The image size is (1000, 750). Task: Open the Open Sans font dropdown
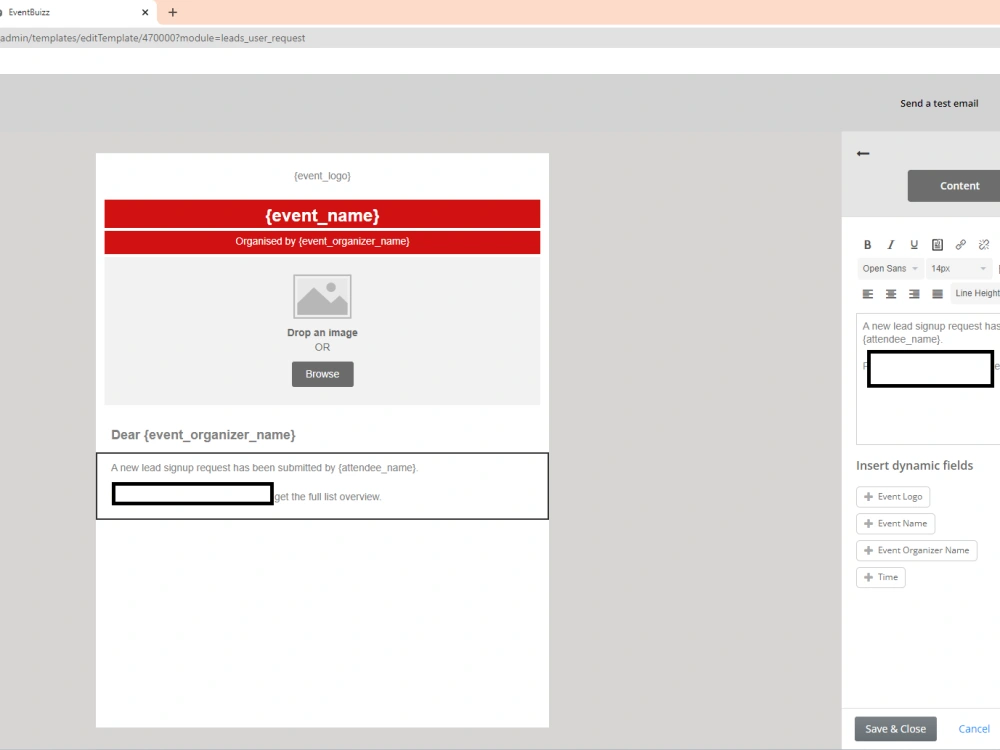(x=890, y=268)
